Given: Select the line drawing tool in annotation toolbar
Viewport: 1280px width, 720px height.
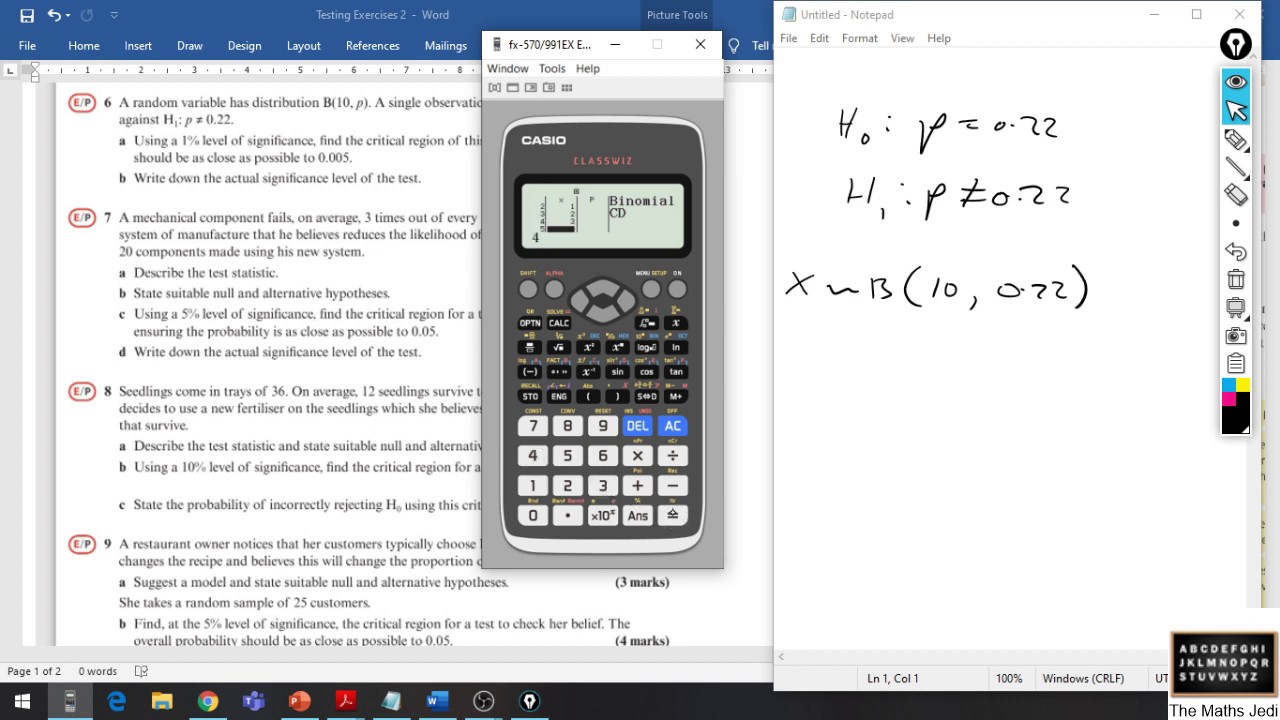Looking at the screenshot, I should pos(1236,168).
